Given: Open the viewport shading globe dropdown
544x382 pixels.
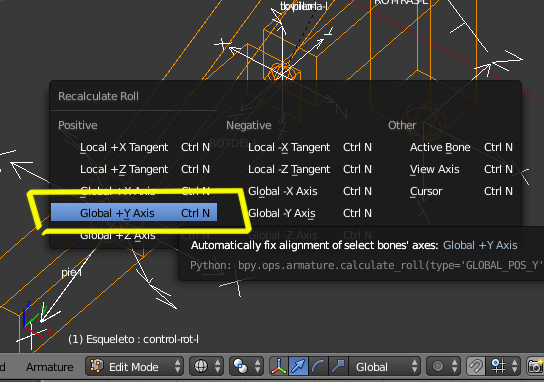Looking at the screenshot, I should point(207,366).
